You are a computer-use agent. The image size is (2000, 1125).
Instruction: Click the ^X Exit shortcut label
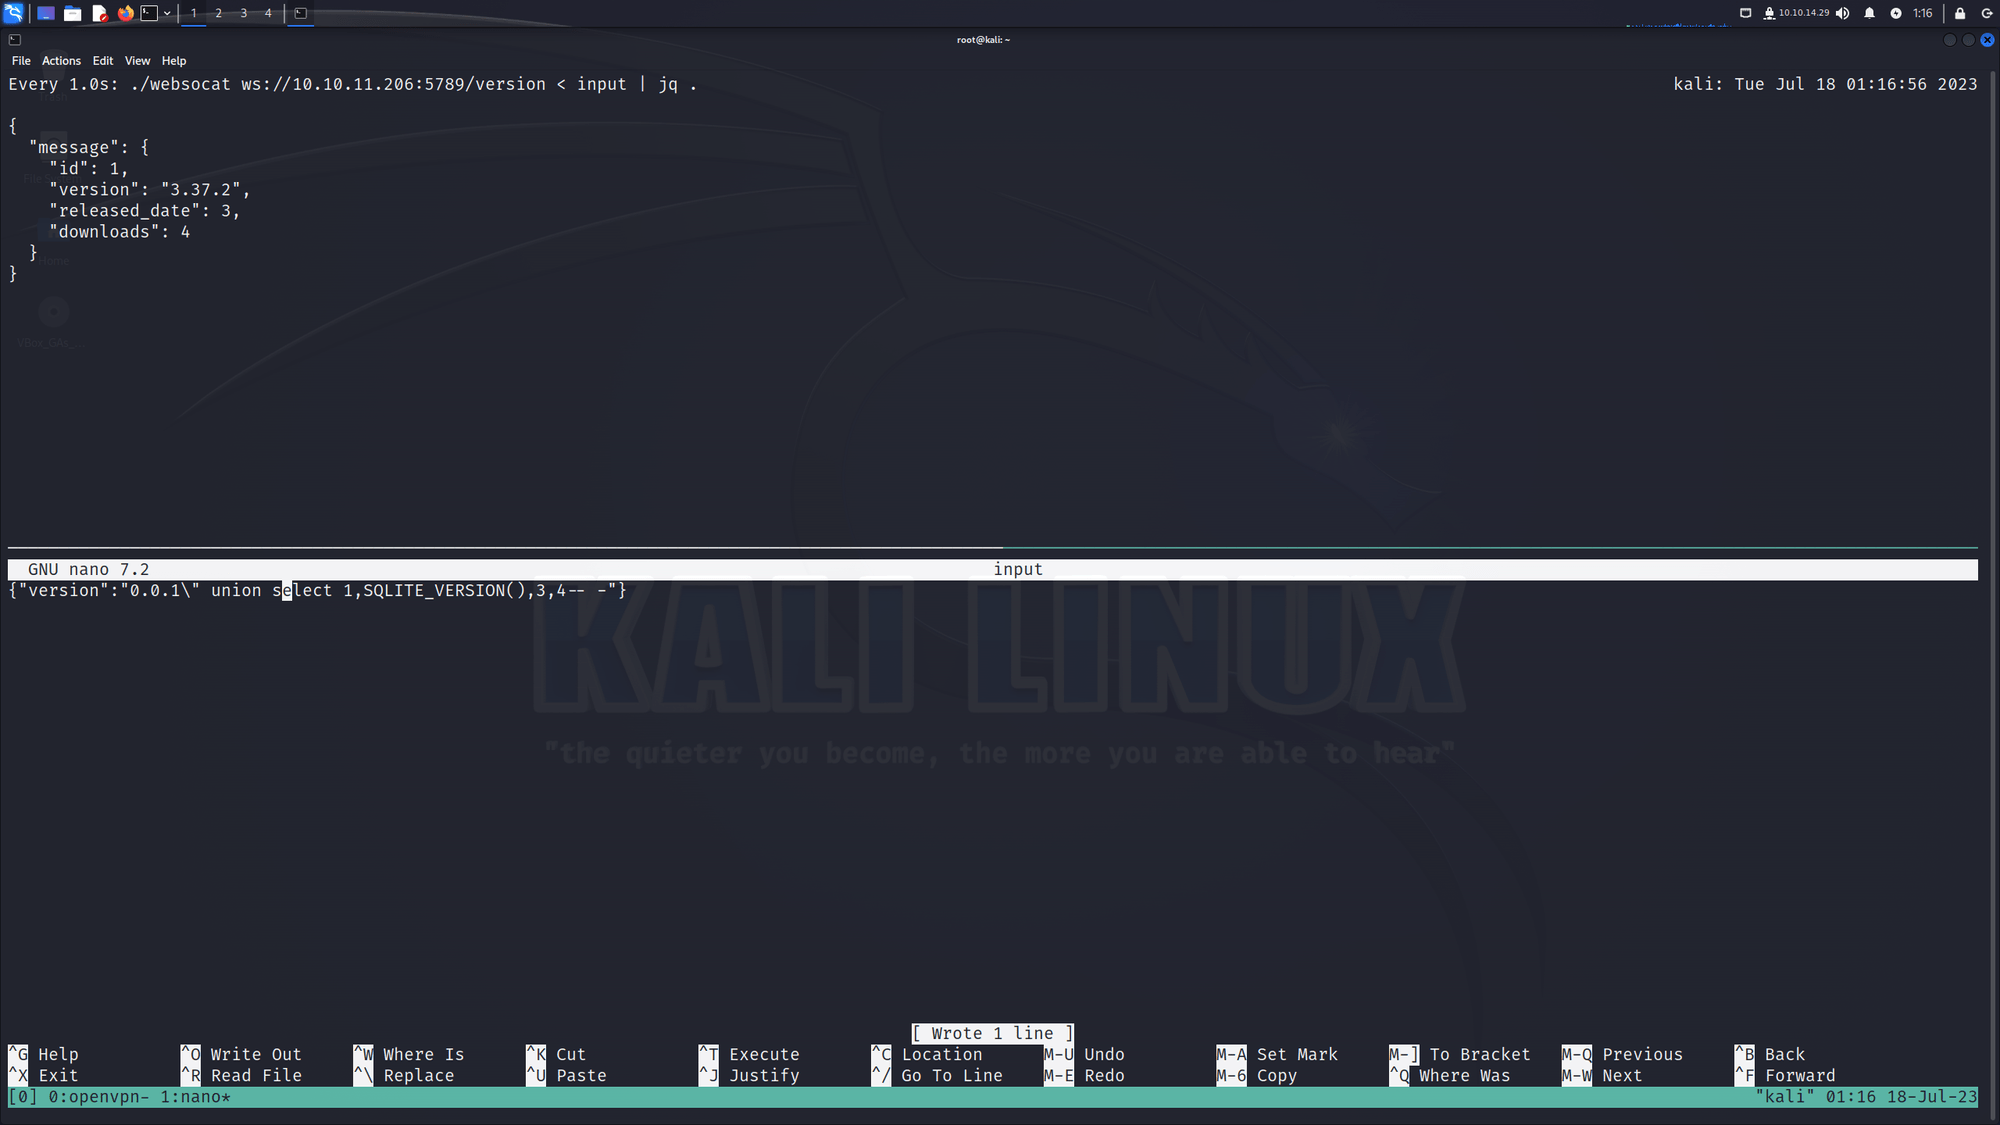click(x=44, y=1075)
